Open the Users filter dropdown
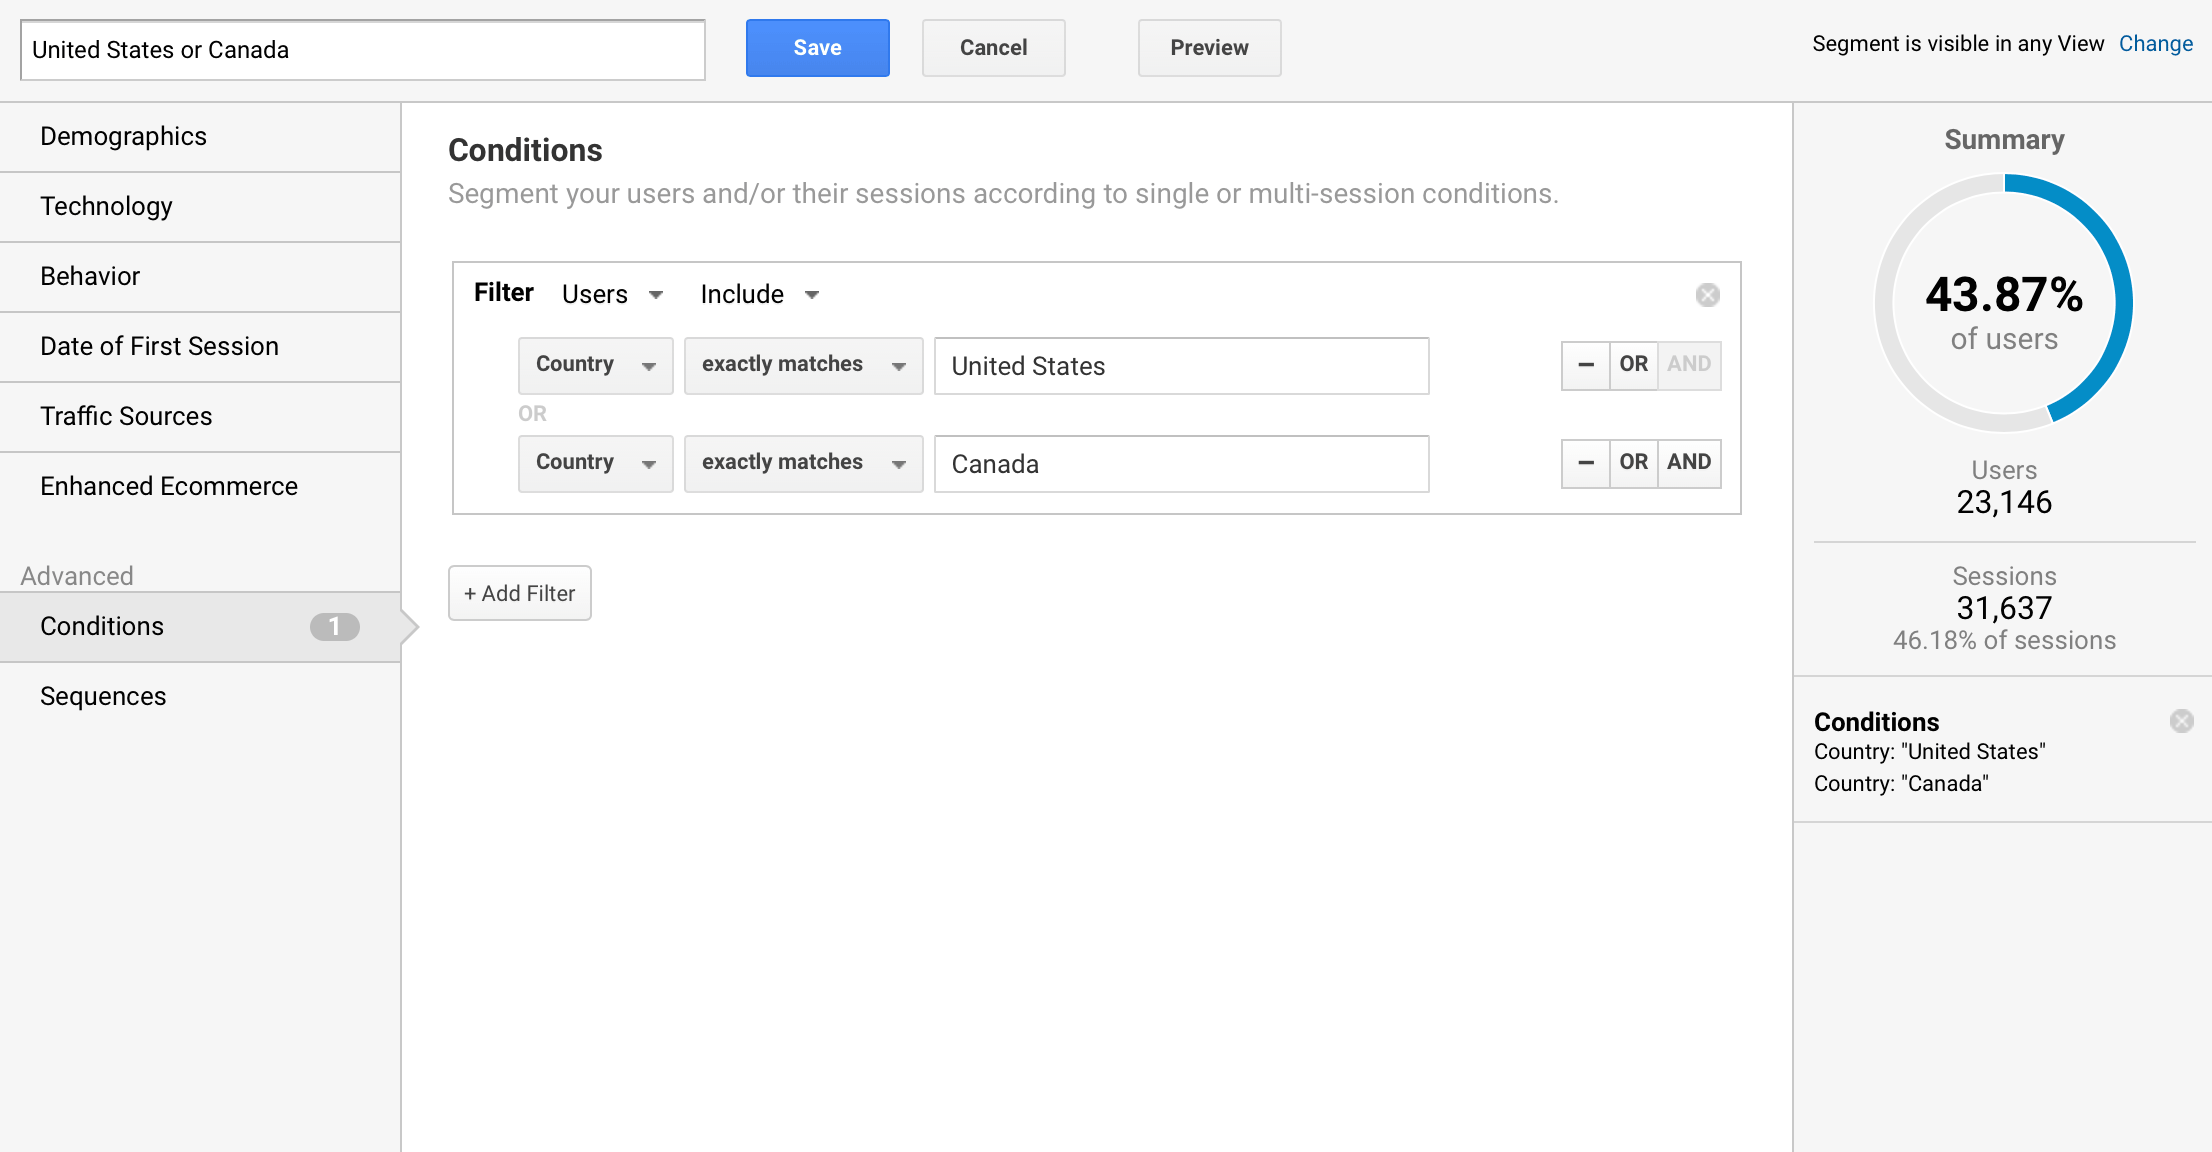 pyautogui.click(x=611, y=294)
